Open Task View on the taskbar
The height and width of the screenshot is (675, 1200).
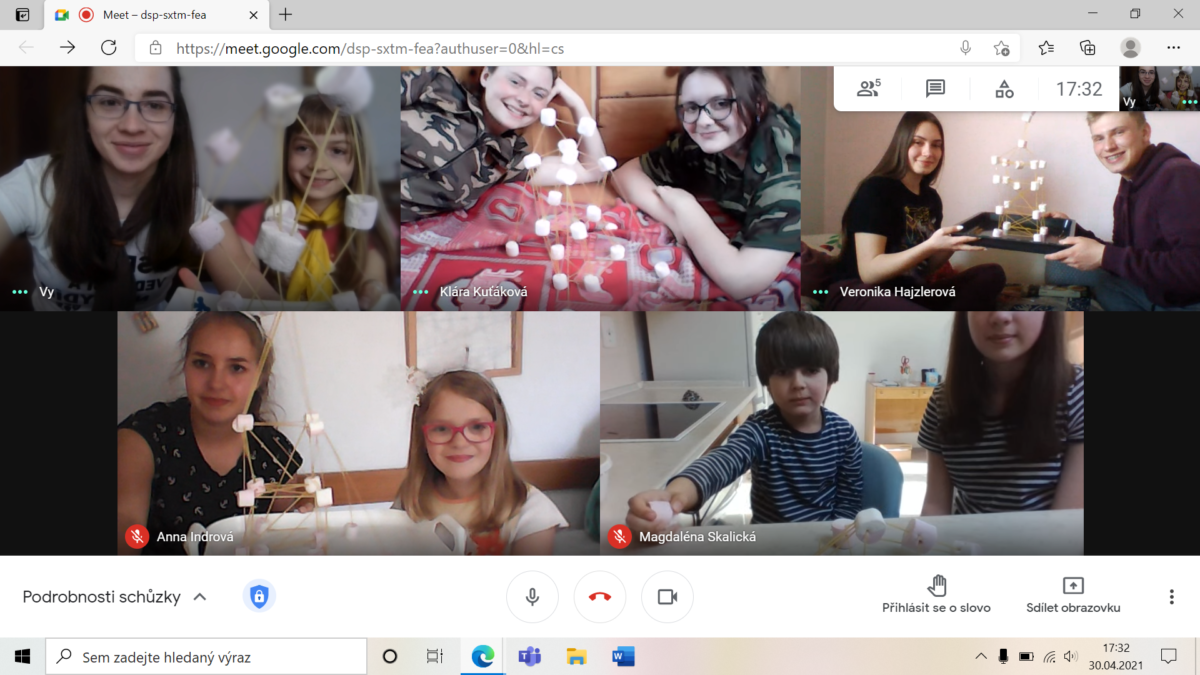435,656
